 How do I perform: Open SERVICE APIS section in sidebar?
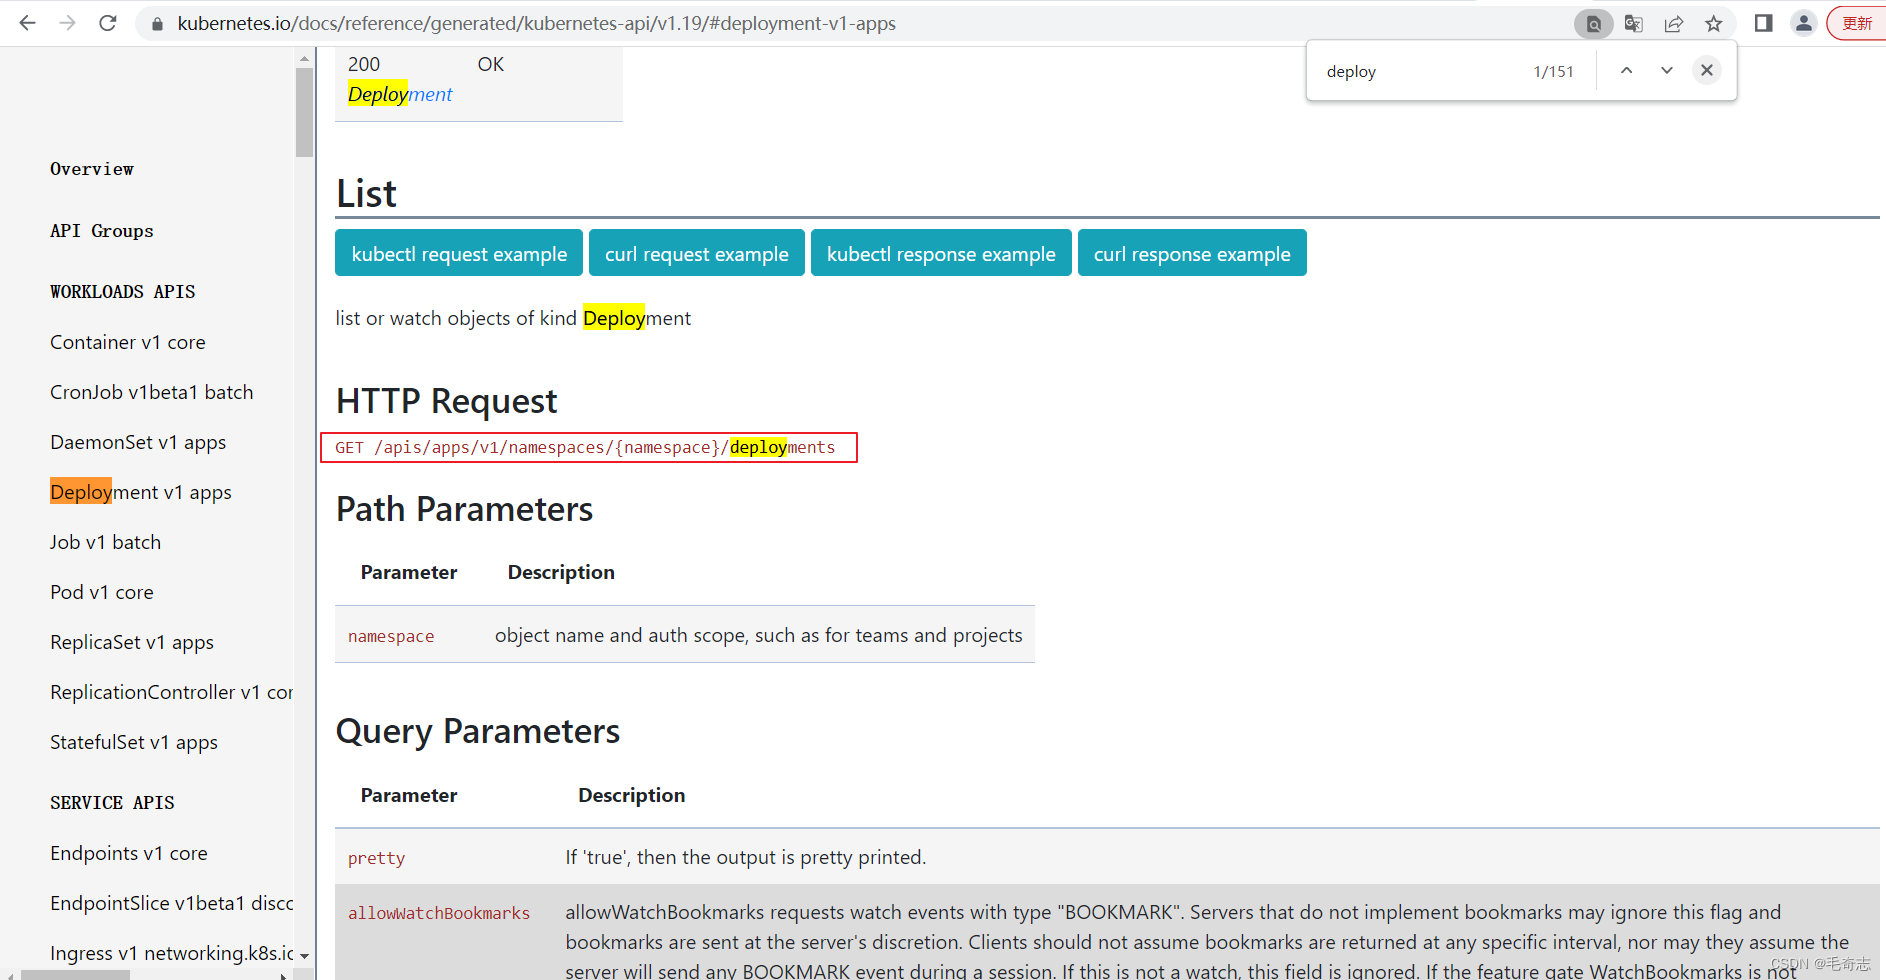coord(112,803)
